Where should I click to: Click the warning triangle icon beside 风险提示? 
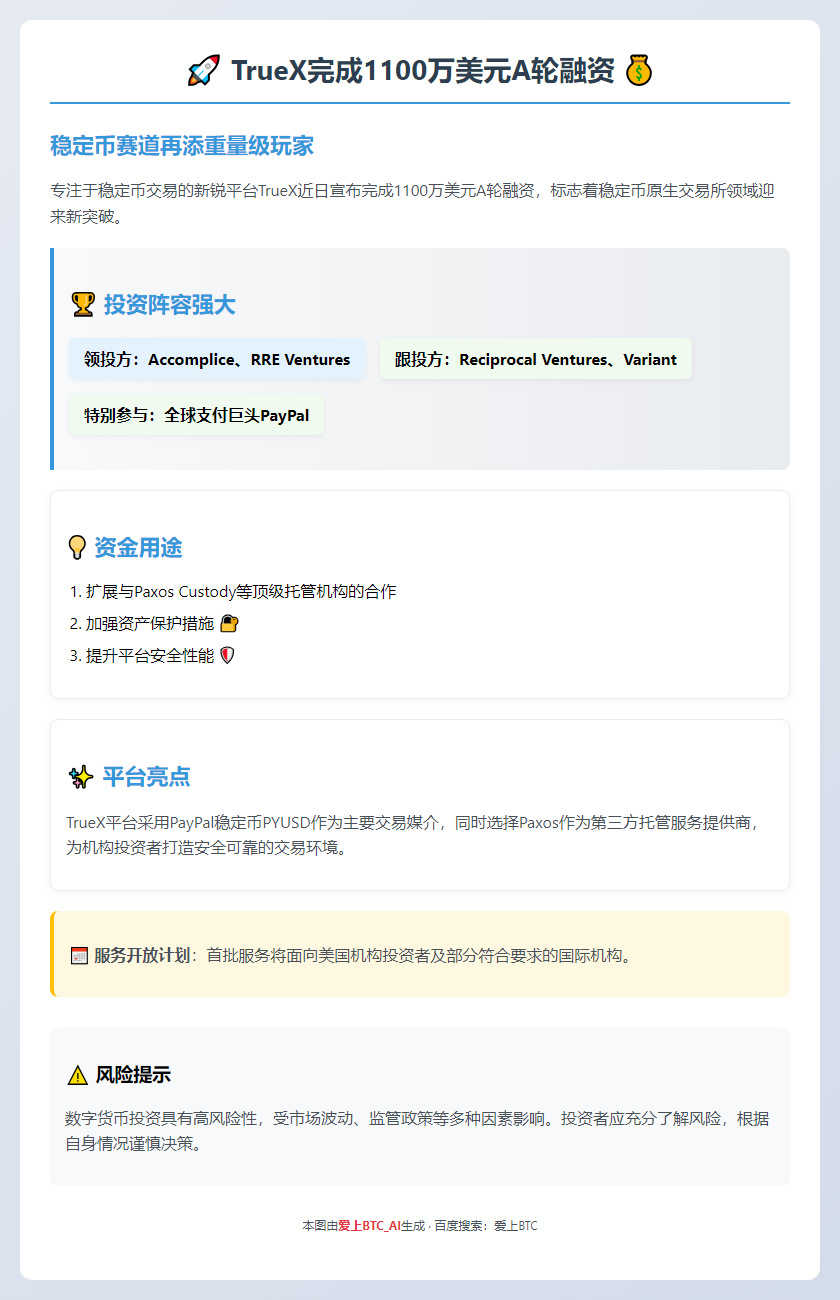click(77, 1075)
